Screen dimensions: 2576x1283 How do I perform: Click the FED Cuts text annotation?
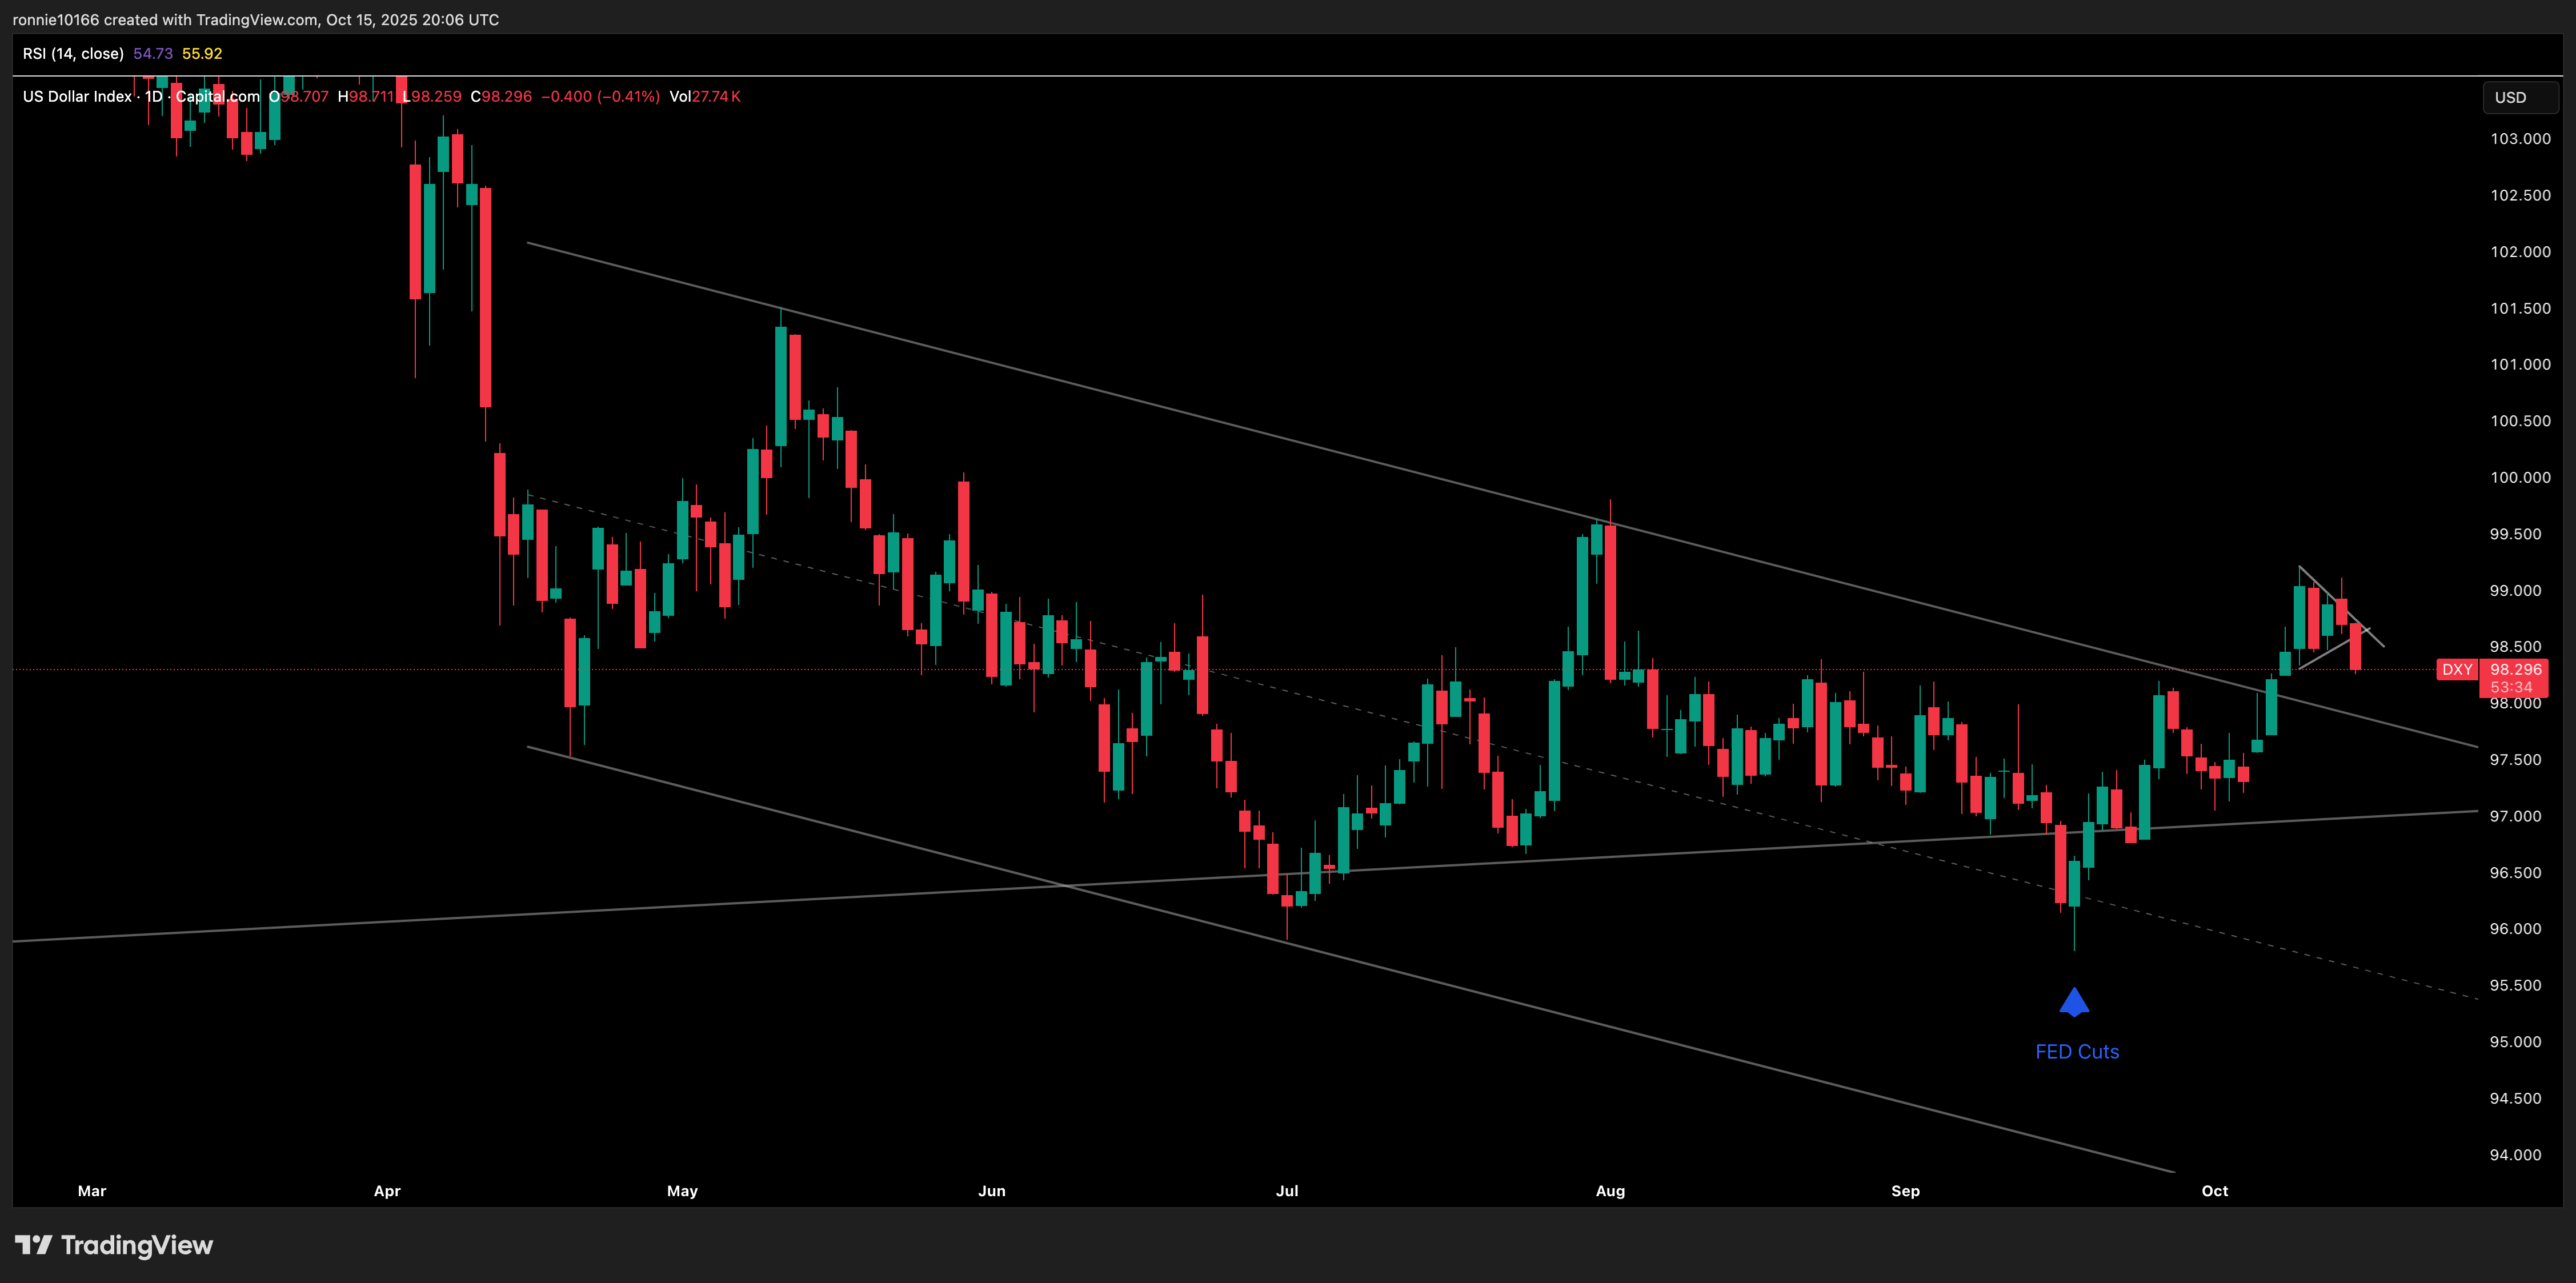[2077, 1052]
